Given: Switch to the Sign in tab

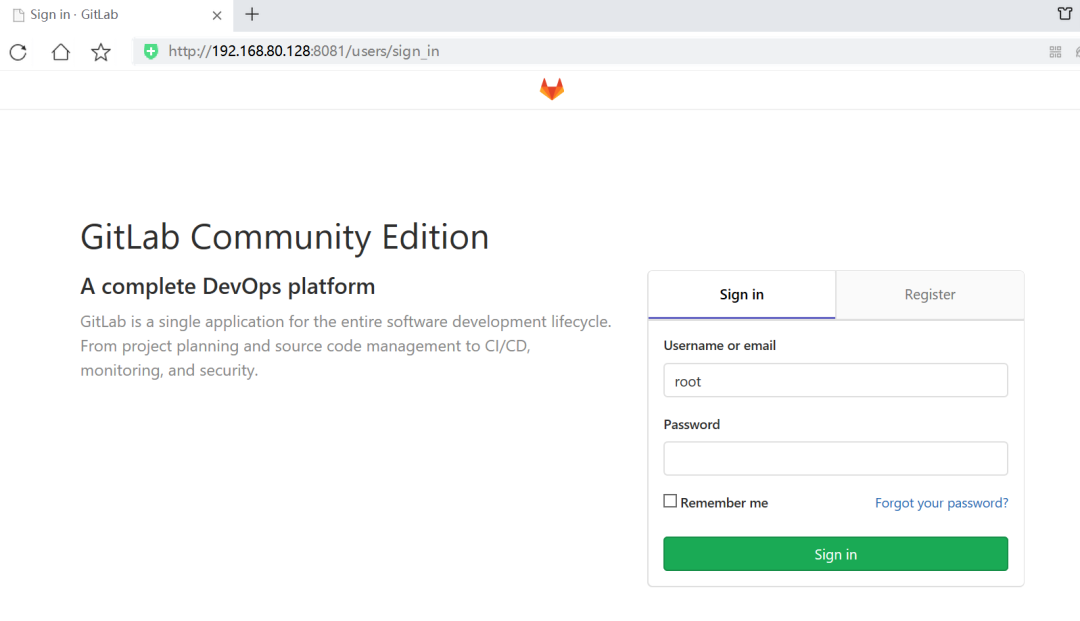Looking at the screenshot, I should tap(742, 295).
